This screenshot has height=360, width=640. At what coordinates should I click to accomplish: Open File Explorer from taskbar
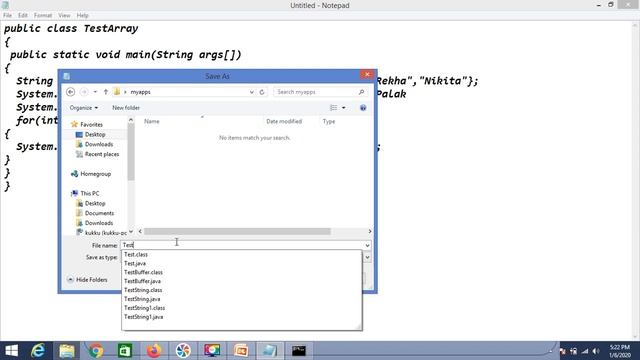(x=67, y=351)
